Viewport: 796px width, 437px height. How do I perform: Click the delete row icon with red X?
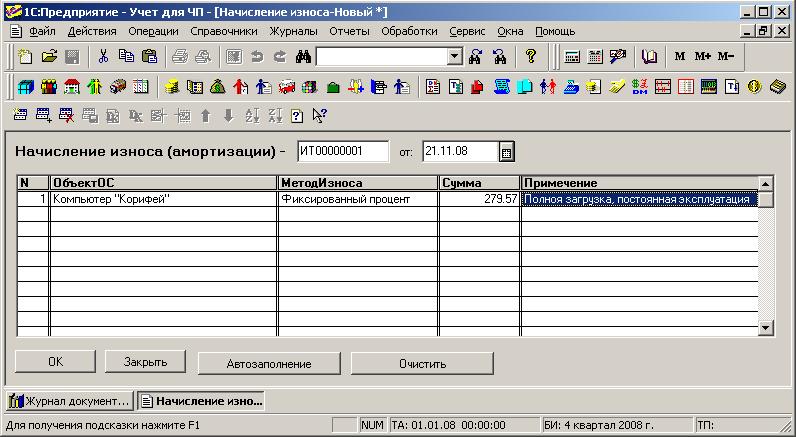click(x=66, y=115)
